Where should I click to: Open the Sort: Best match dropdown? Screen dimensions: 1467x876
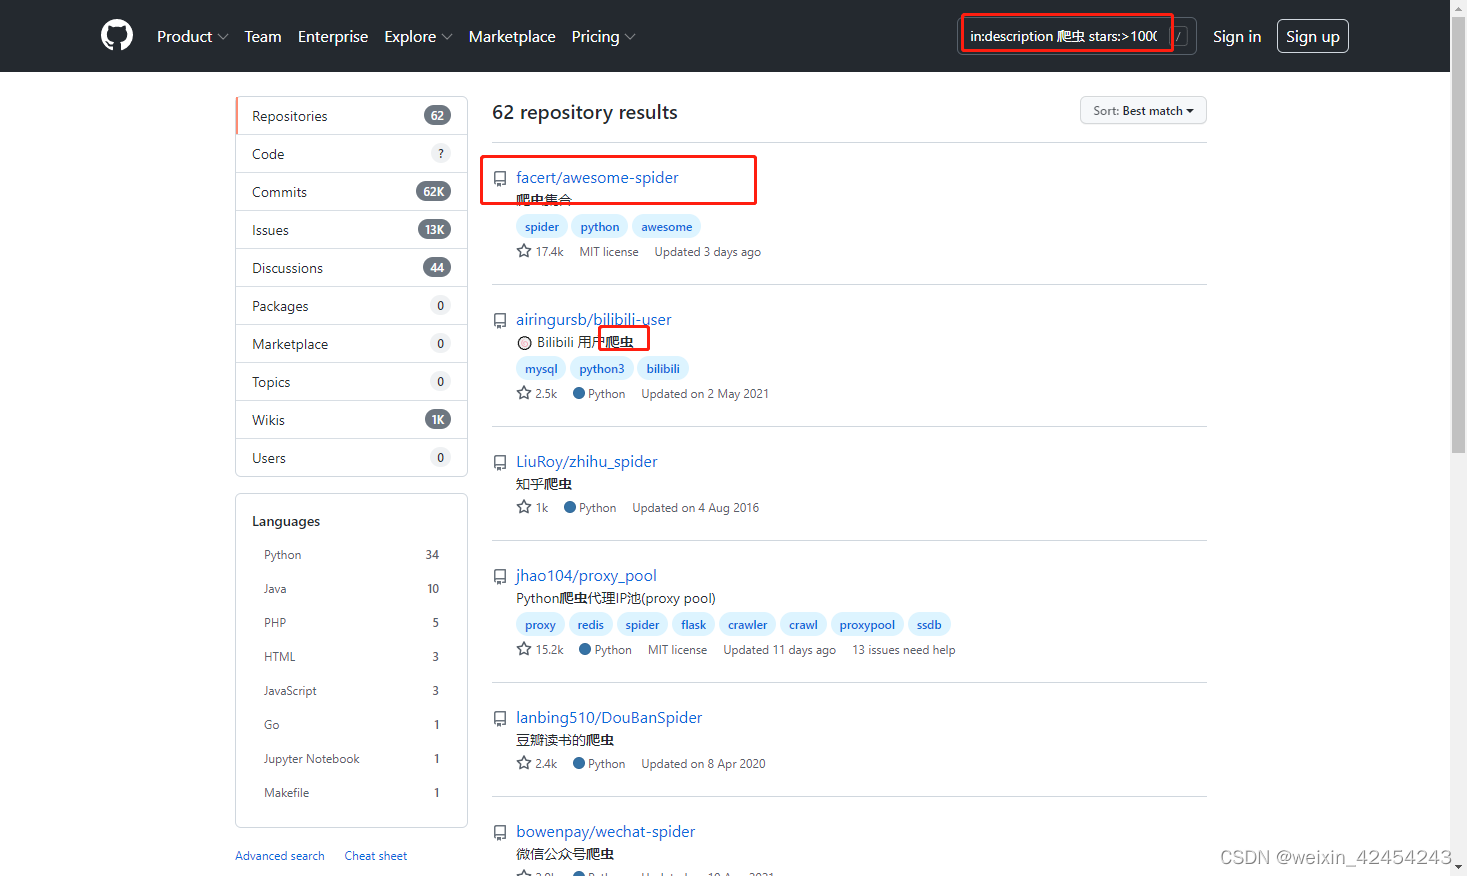tap(1143, 110)
